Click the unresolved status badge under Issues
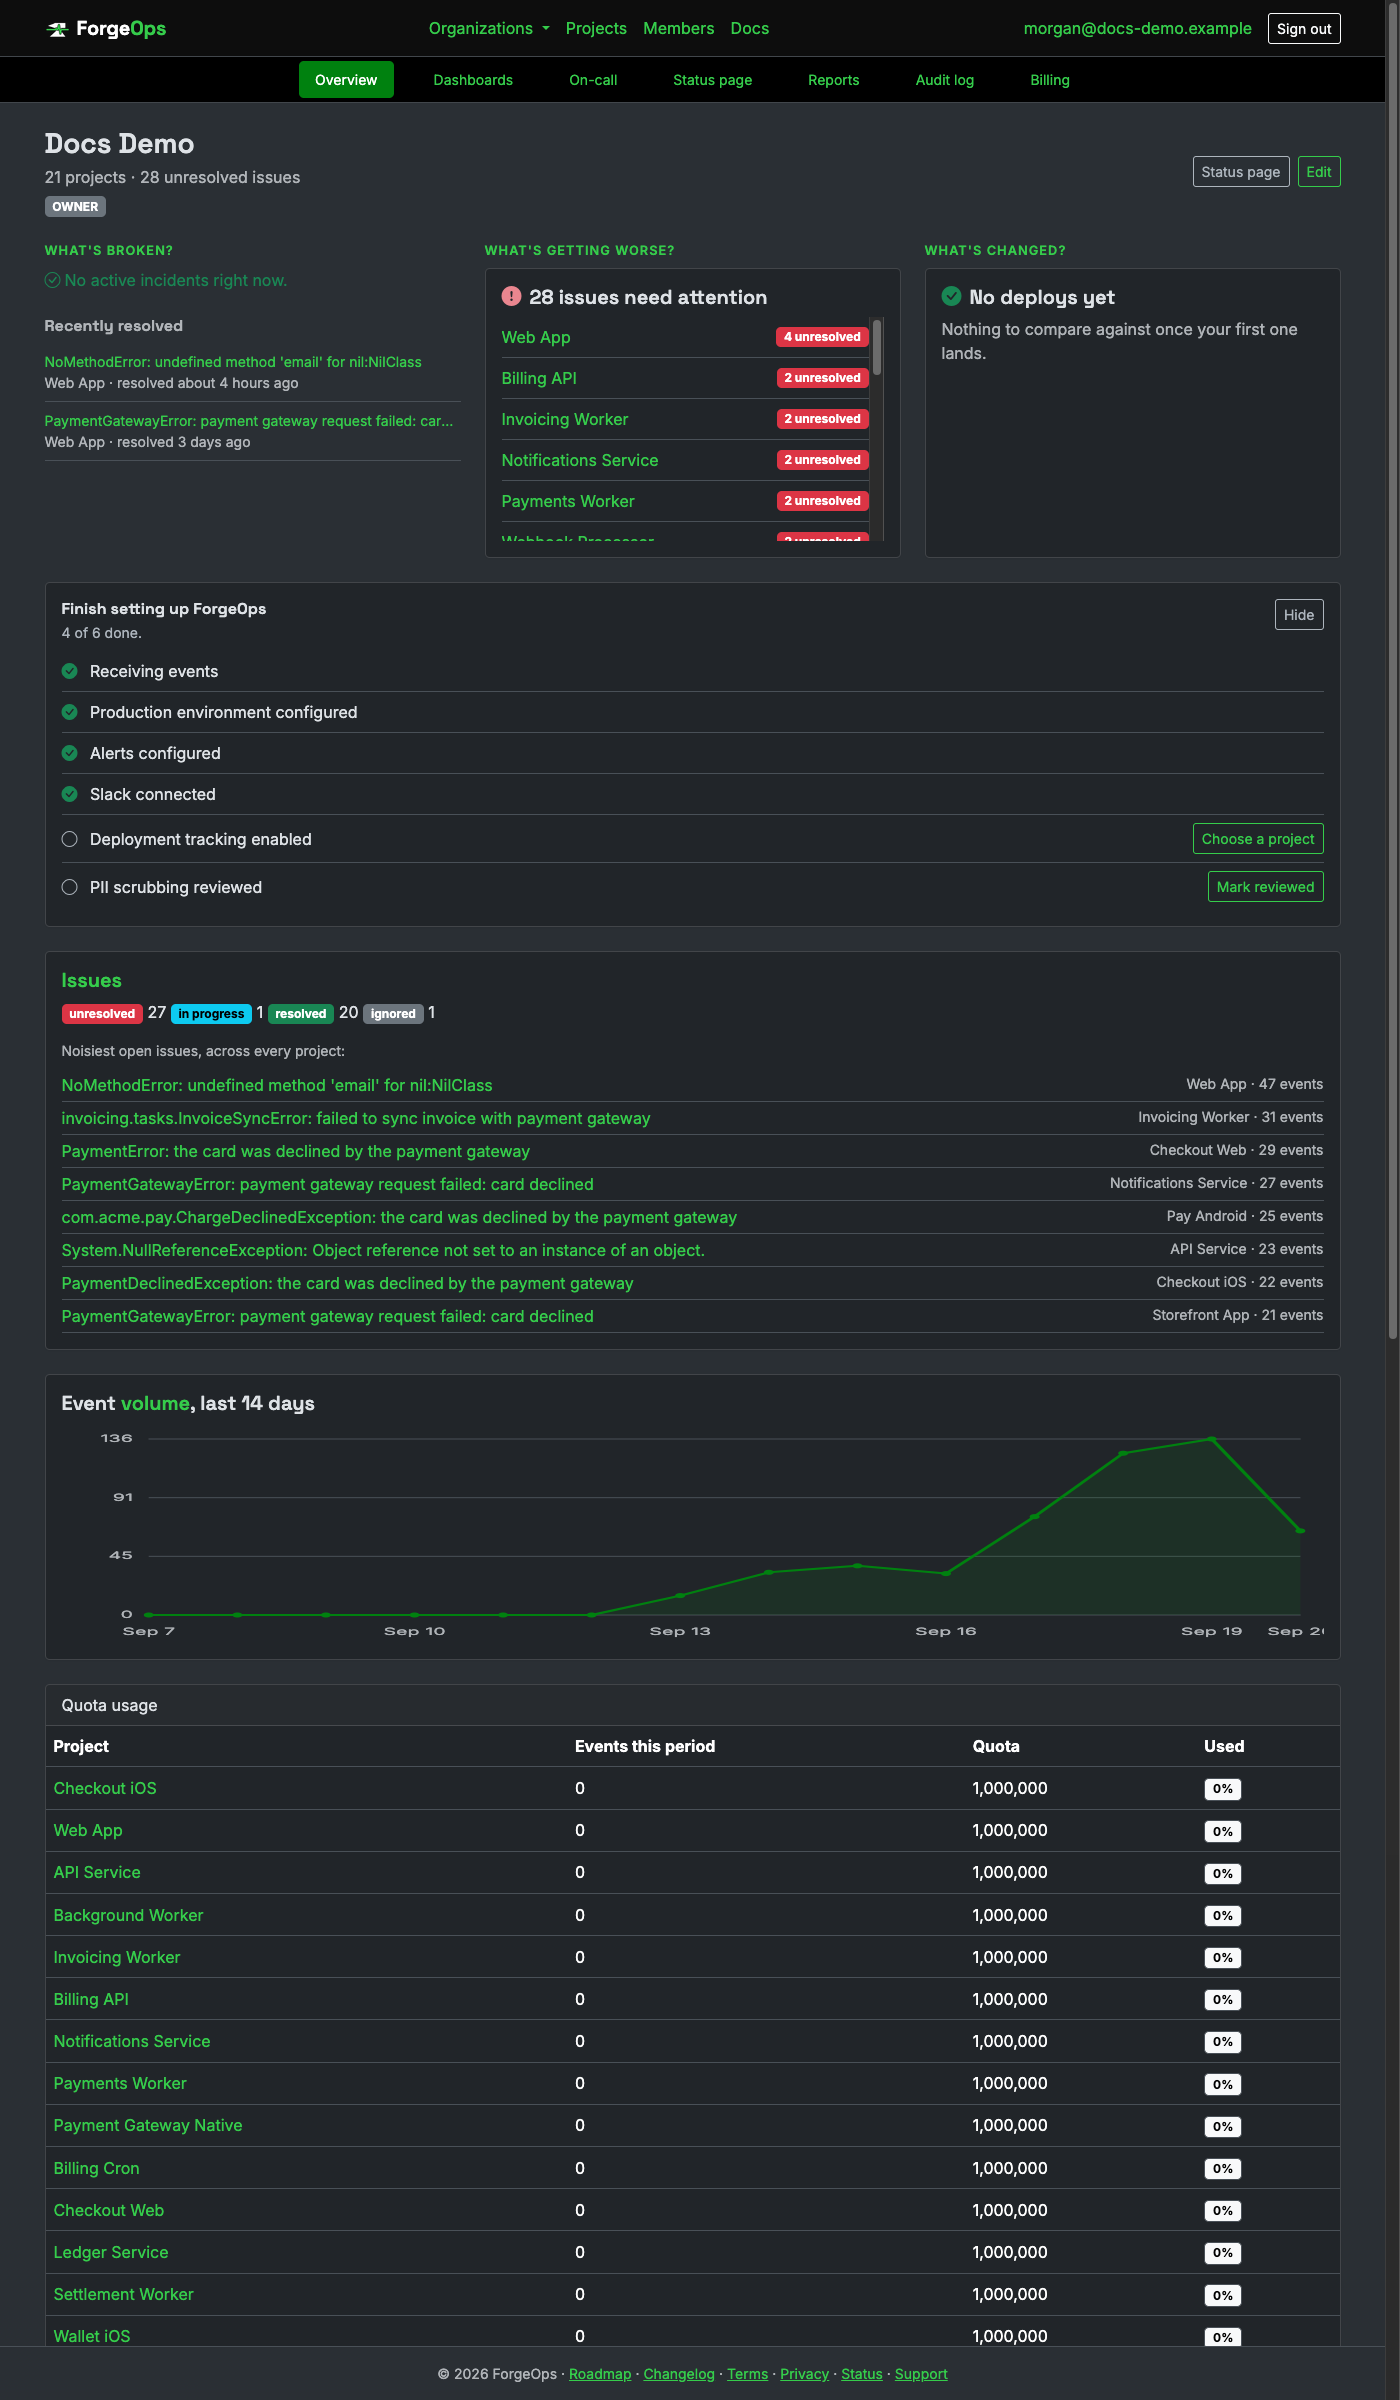 (x=102, y=1014)
